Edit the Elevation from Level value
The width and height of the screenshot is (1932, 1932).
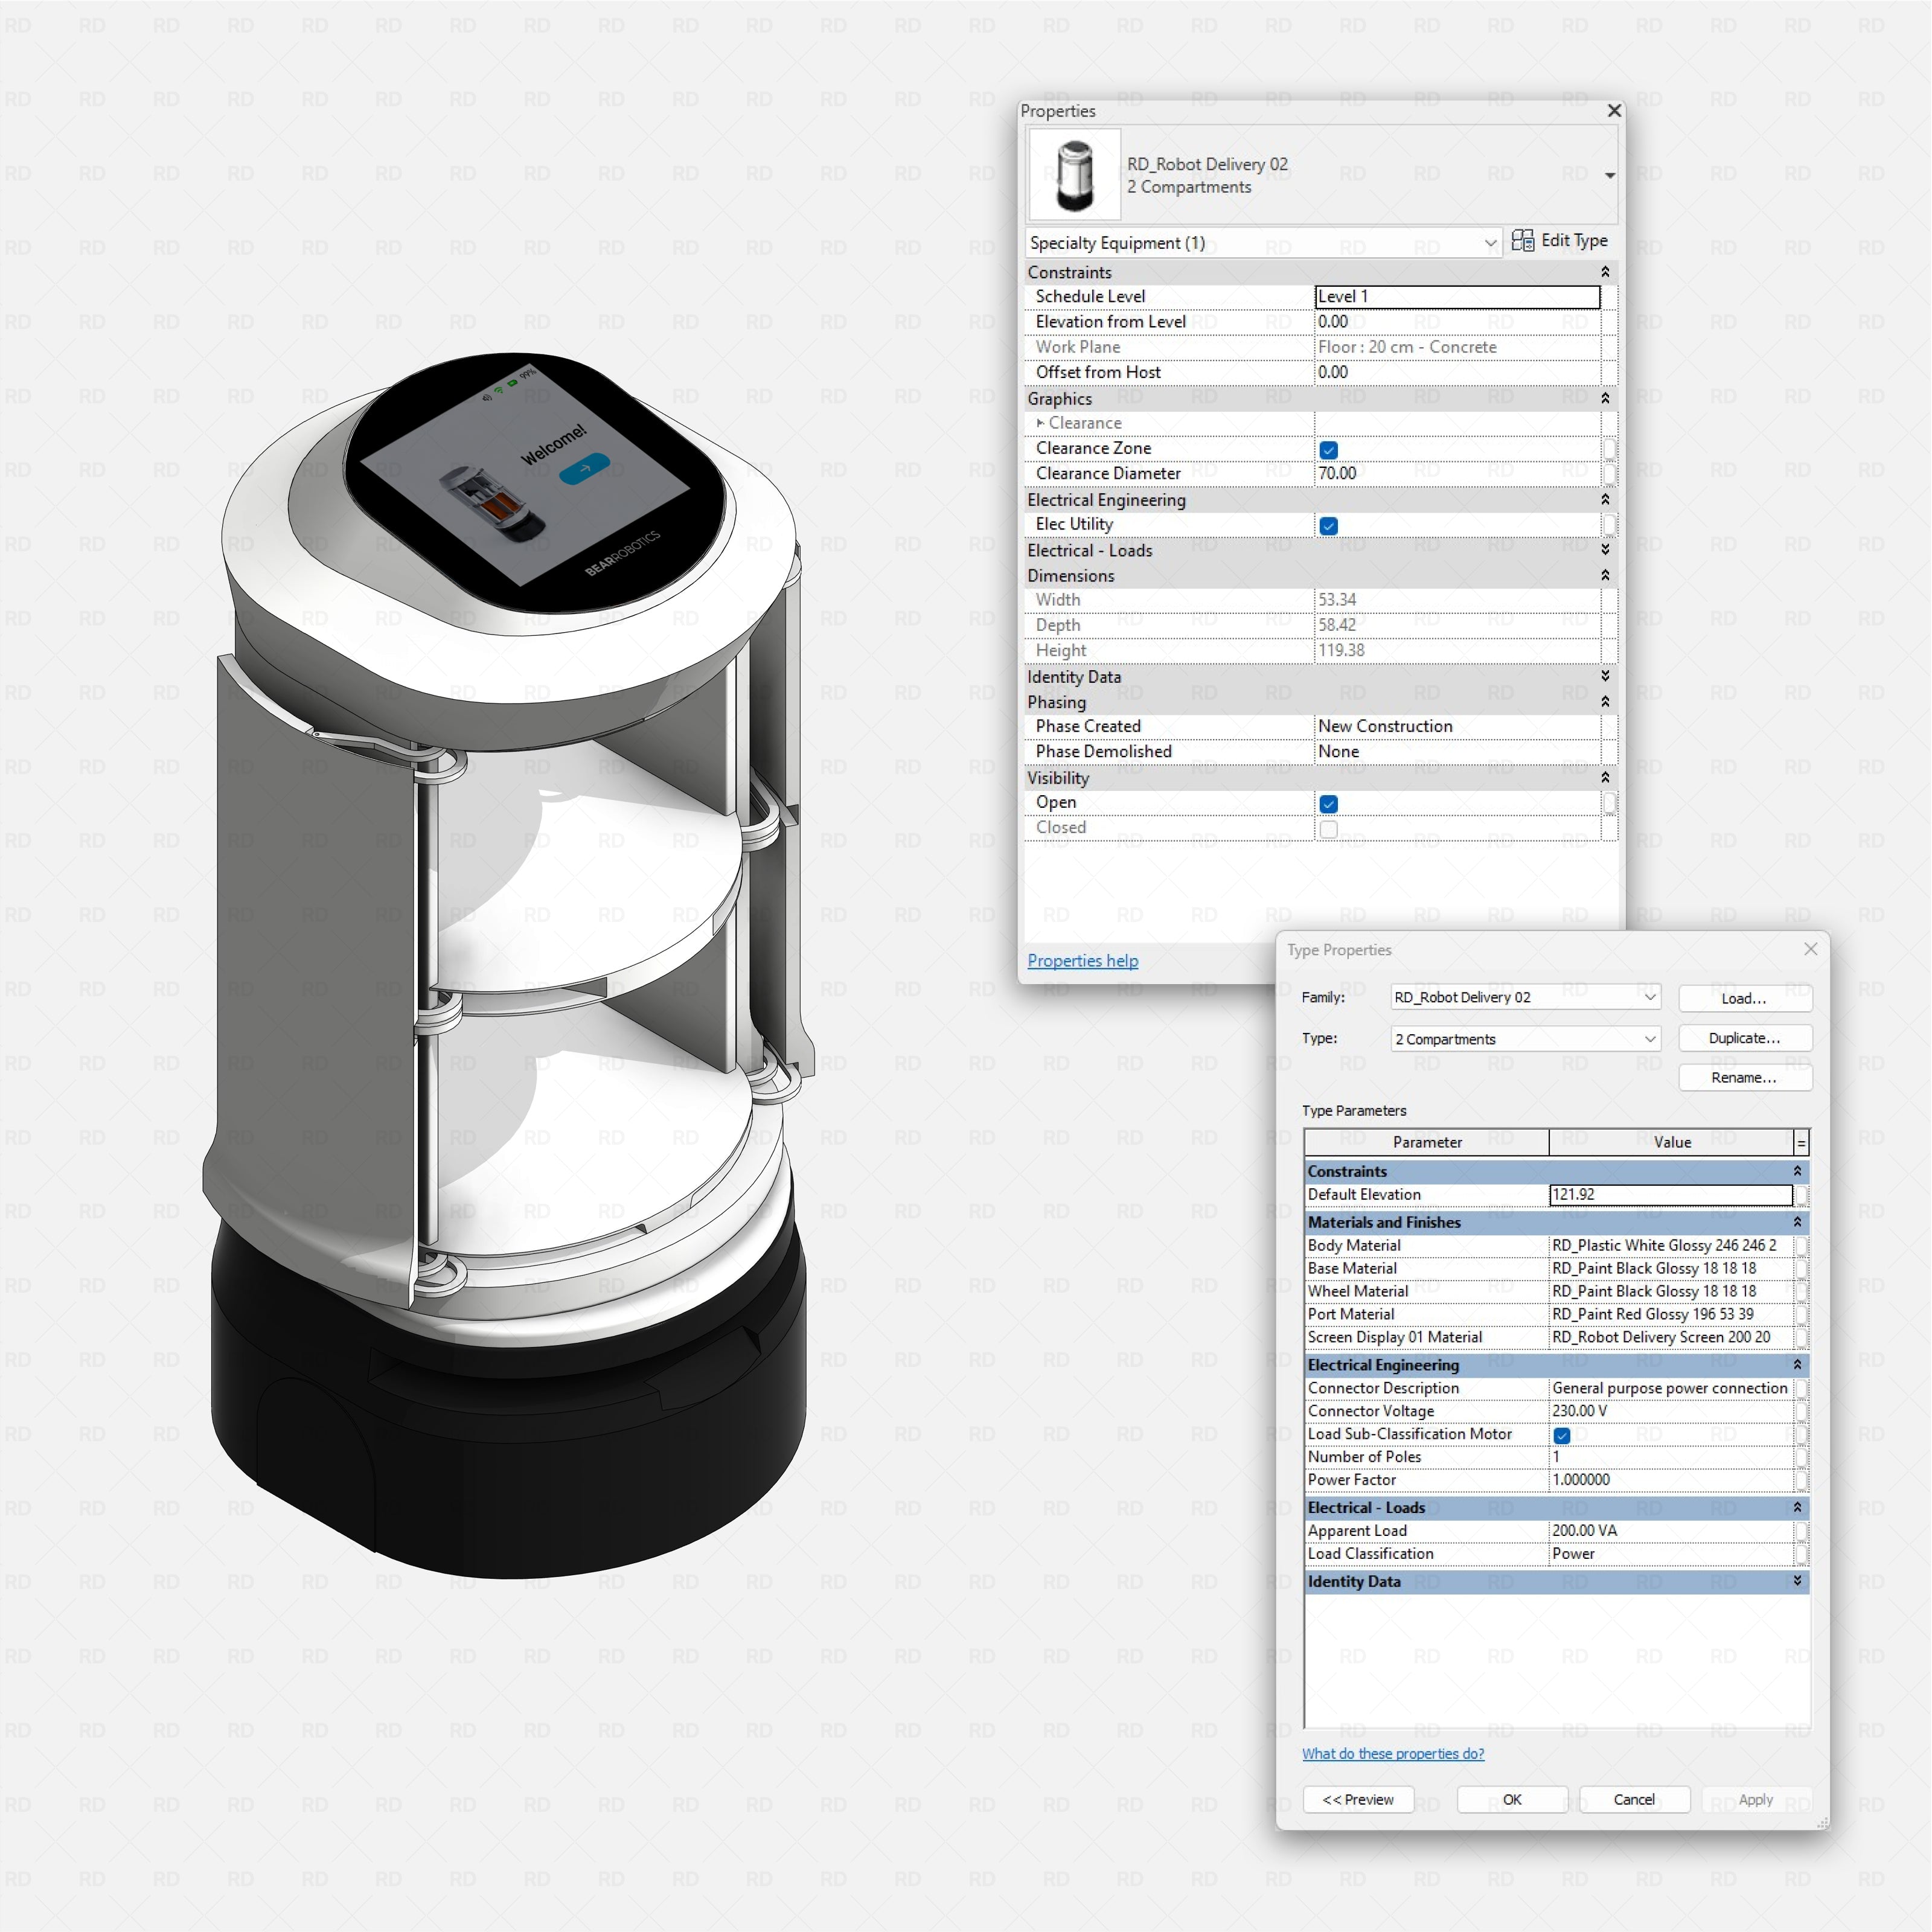(x=1457, y=322)
